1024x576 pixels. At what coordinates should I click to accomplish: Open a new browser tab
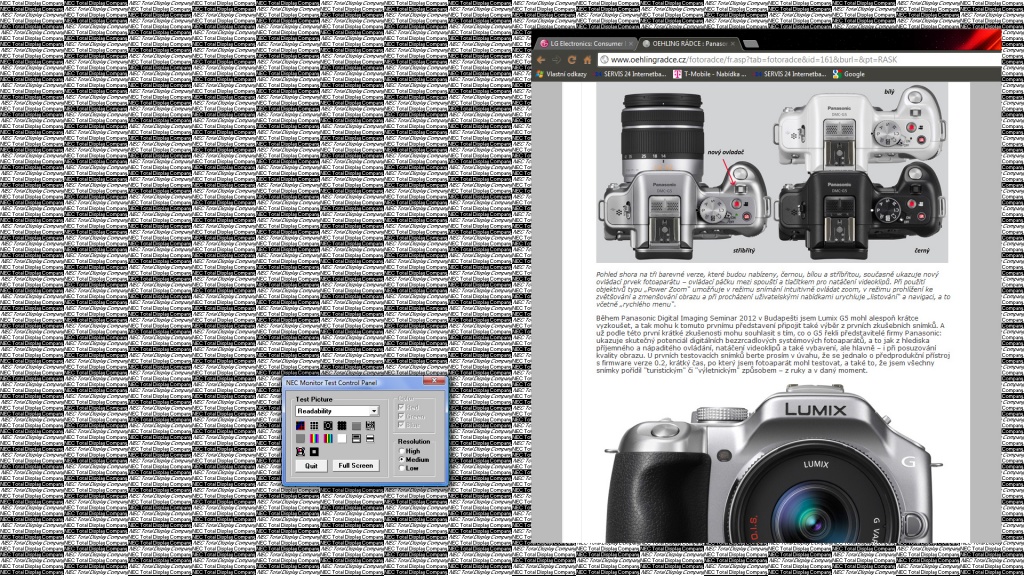tap(751, 44)
